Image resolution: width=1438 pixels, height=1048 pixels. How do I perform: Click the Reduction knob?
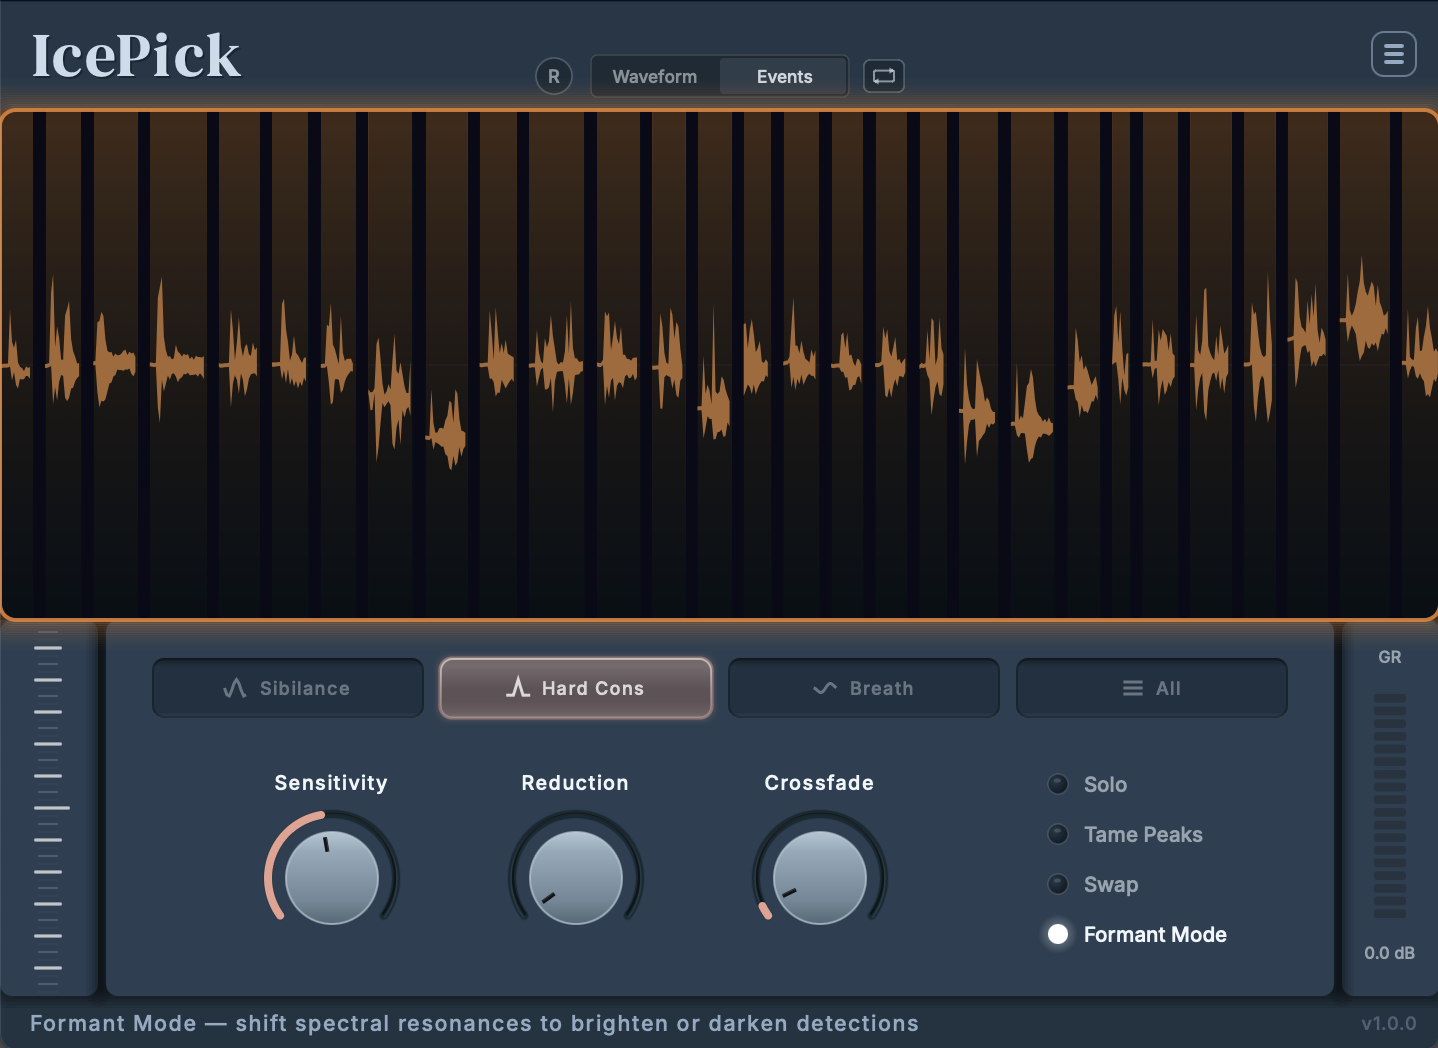576,877
